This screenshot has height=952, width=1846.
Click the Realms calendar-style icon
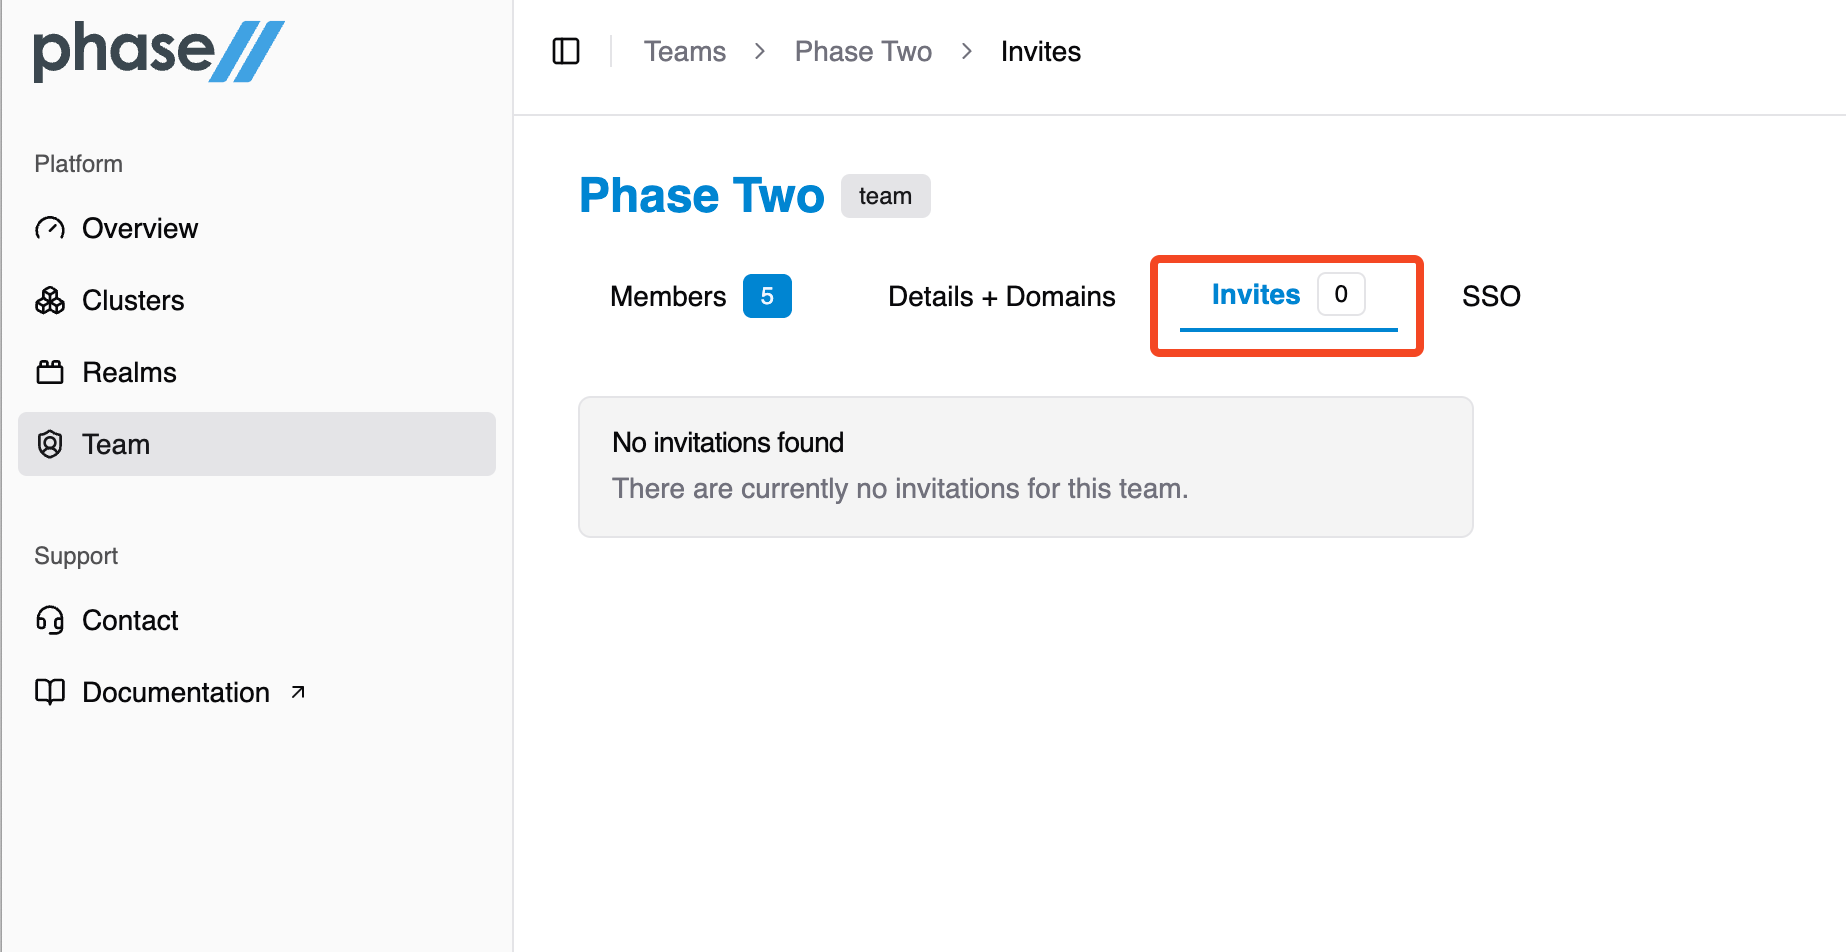(50, 371)
